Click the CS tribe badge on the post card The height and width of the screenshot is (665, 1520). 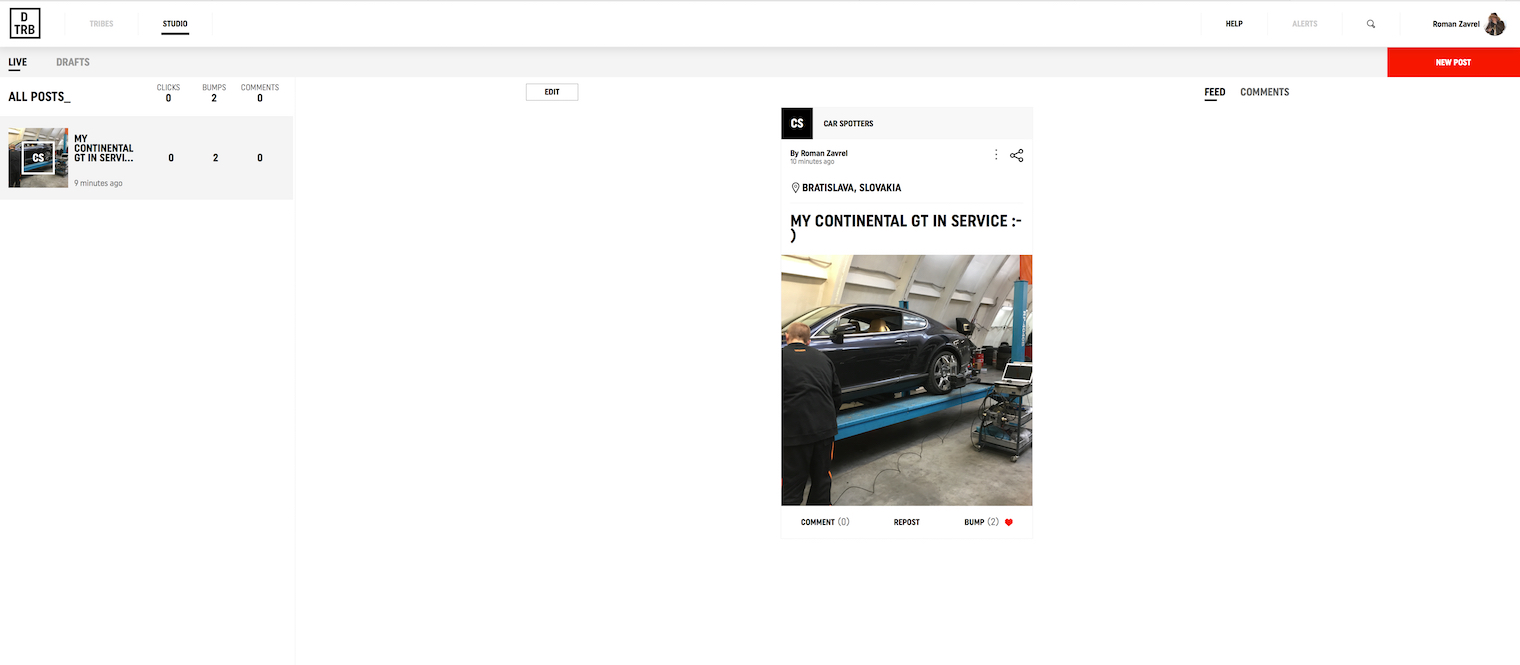[797, 123]
